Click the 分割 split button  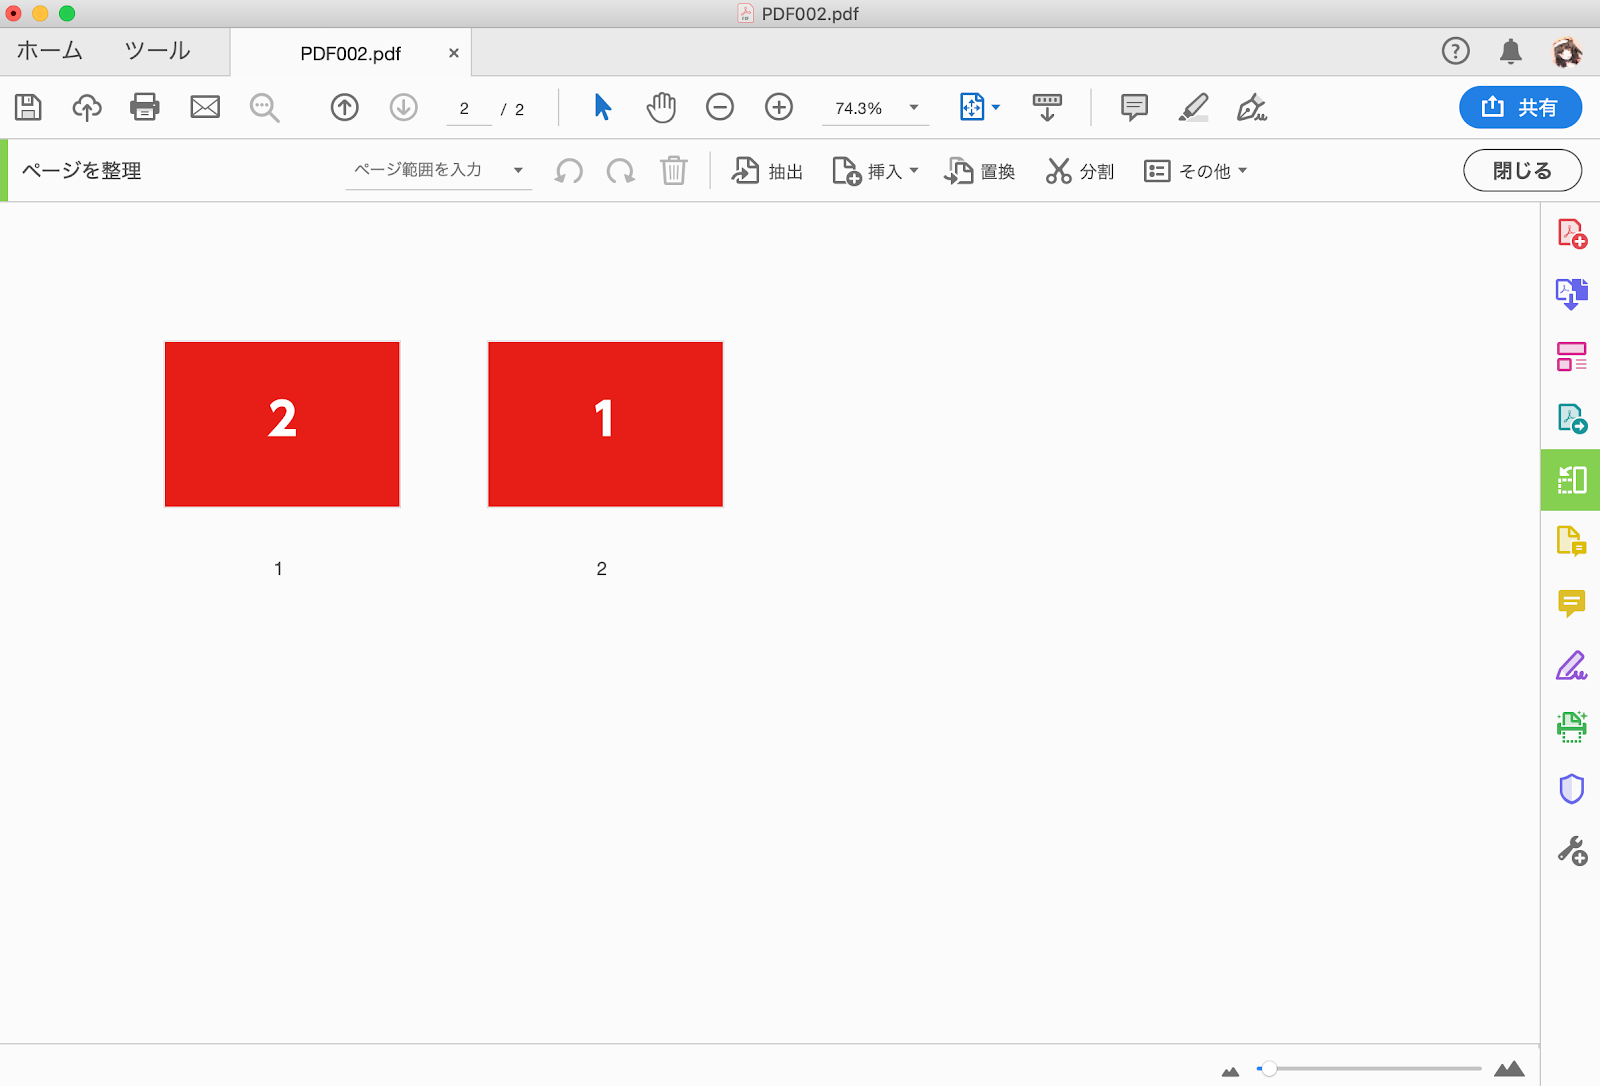pyautogui.click(x=1079, y=171)
